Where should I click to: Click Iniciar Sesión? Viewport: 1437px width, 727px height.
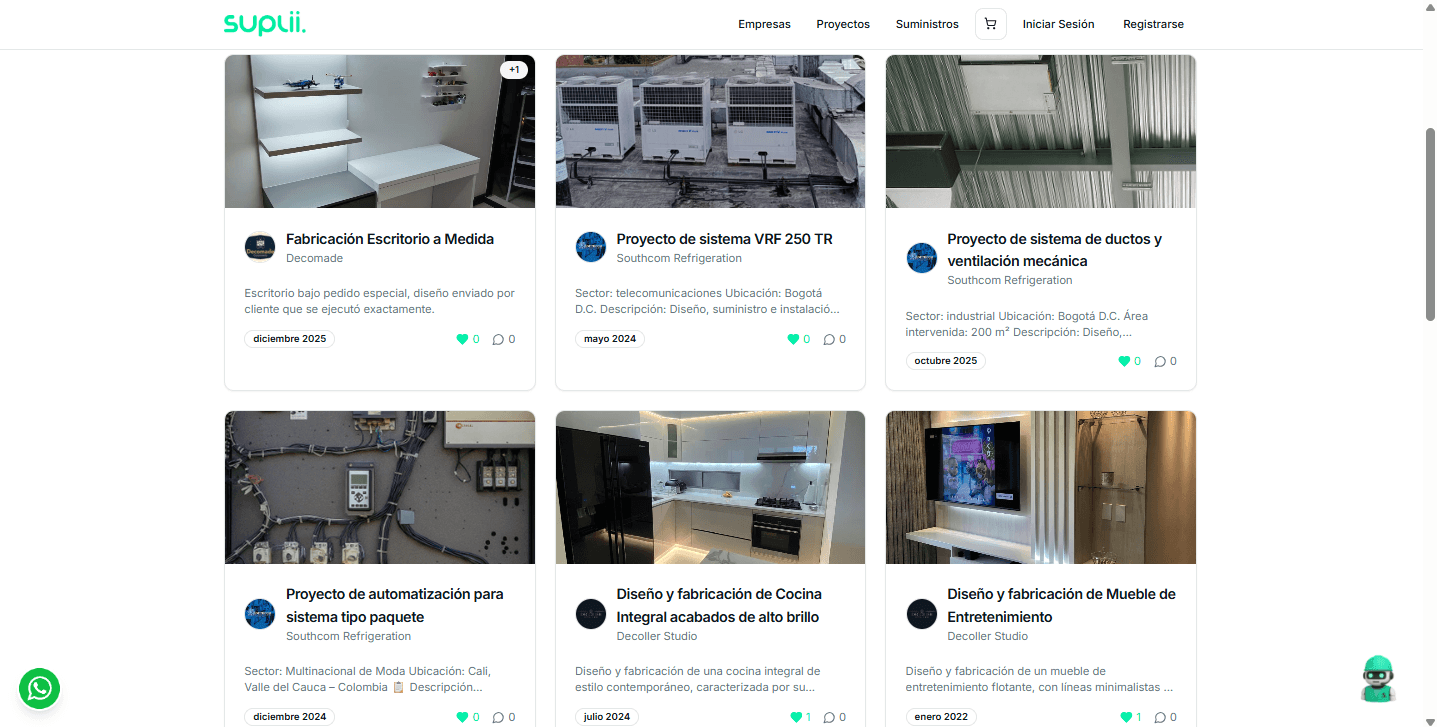click(x=1058, y=24)
